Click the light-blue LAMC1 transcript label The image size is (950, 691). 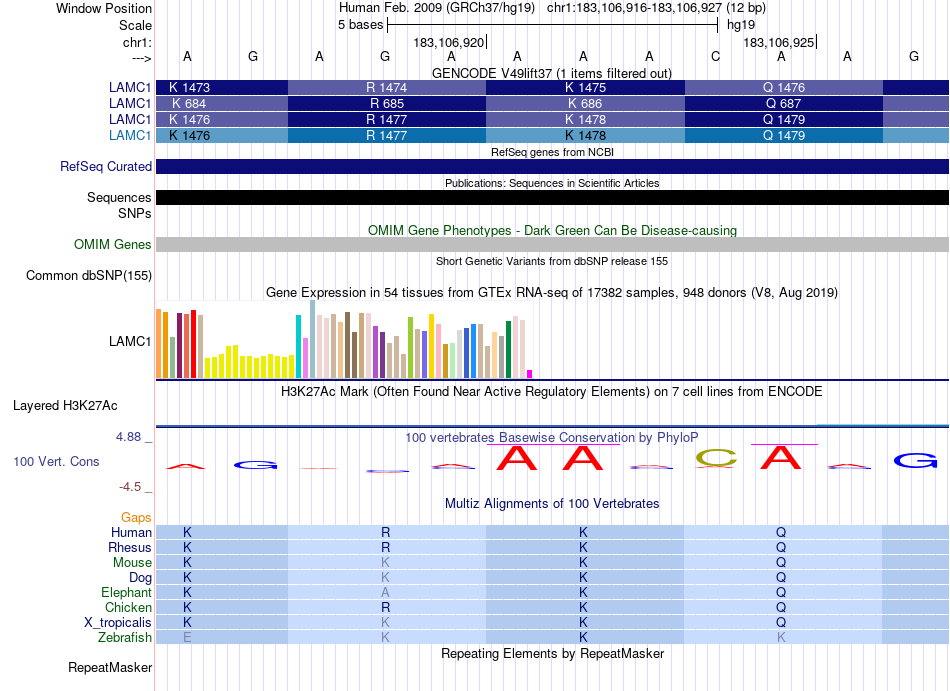click(x=130, y=135)
